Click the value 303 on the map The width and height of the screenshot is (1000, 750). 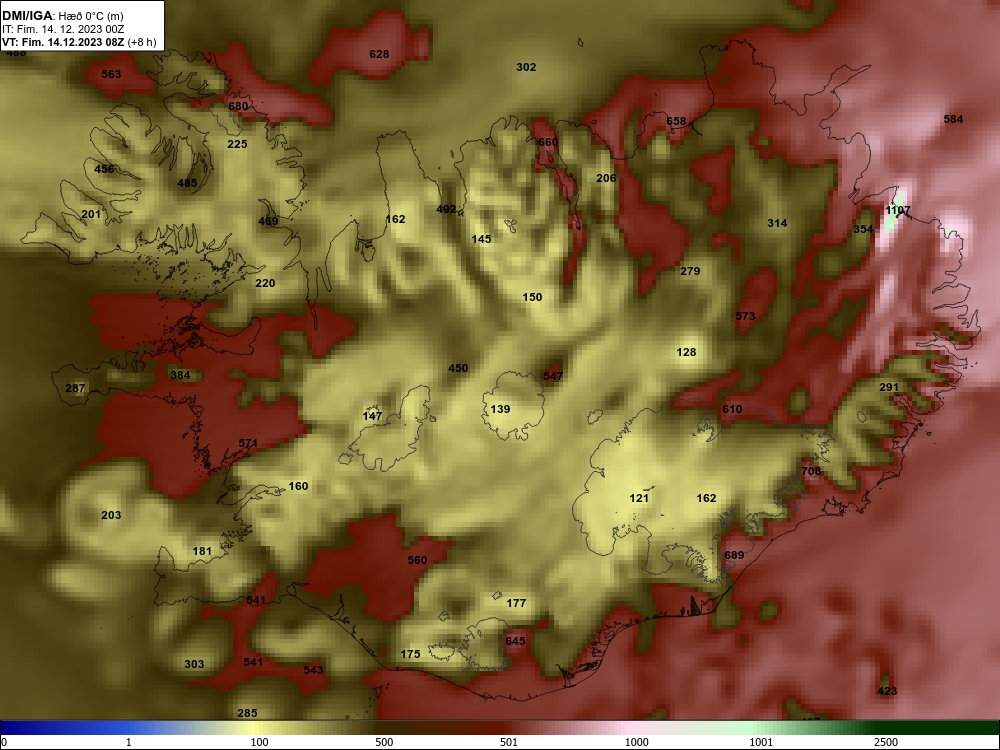click(x=194, y=665)
